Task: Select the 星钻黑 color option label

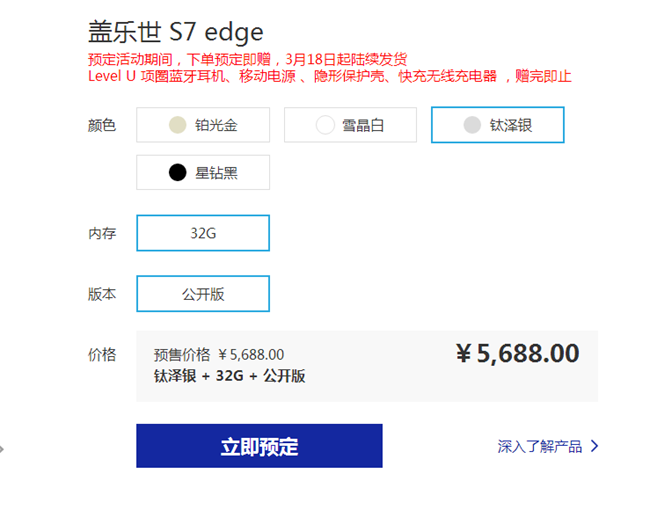Action: pos(216,173)
